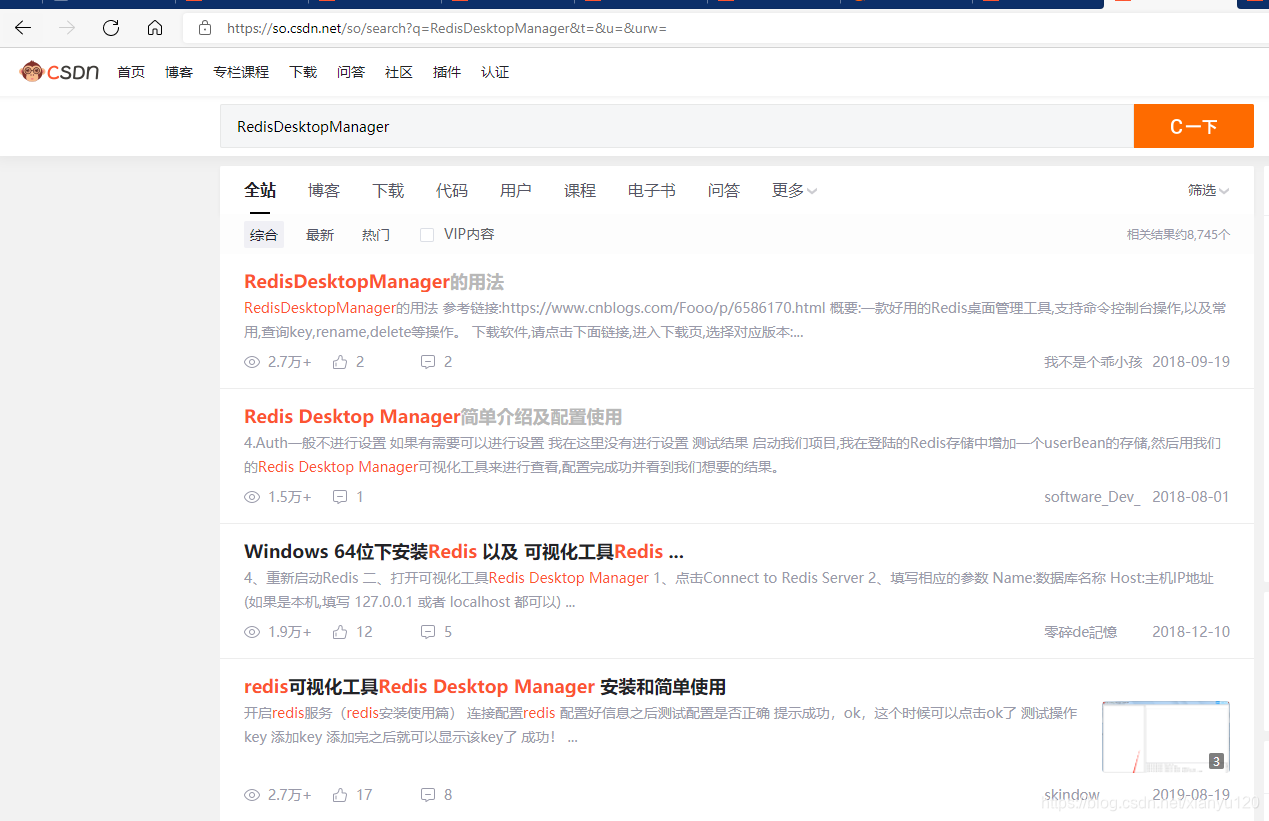This screenshot has height=821, width=1269.
Task: Switch to the 课程 tab
Action: point(580,190)
